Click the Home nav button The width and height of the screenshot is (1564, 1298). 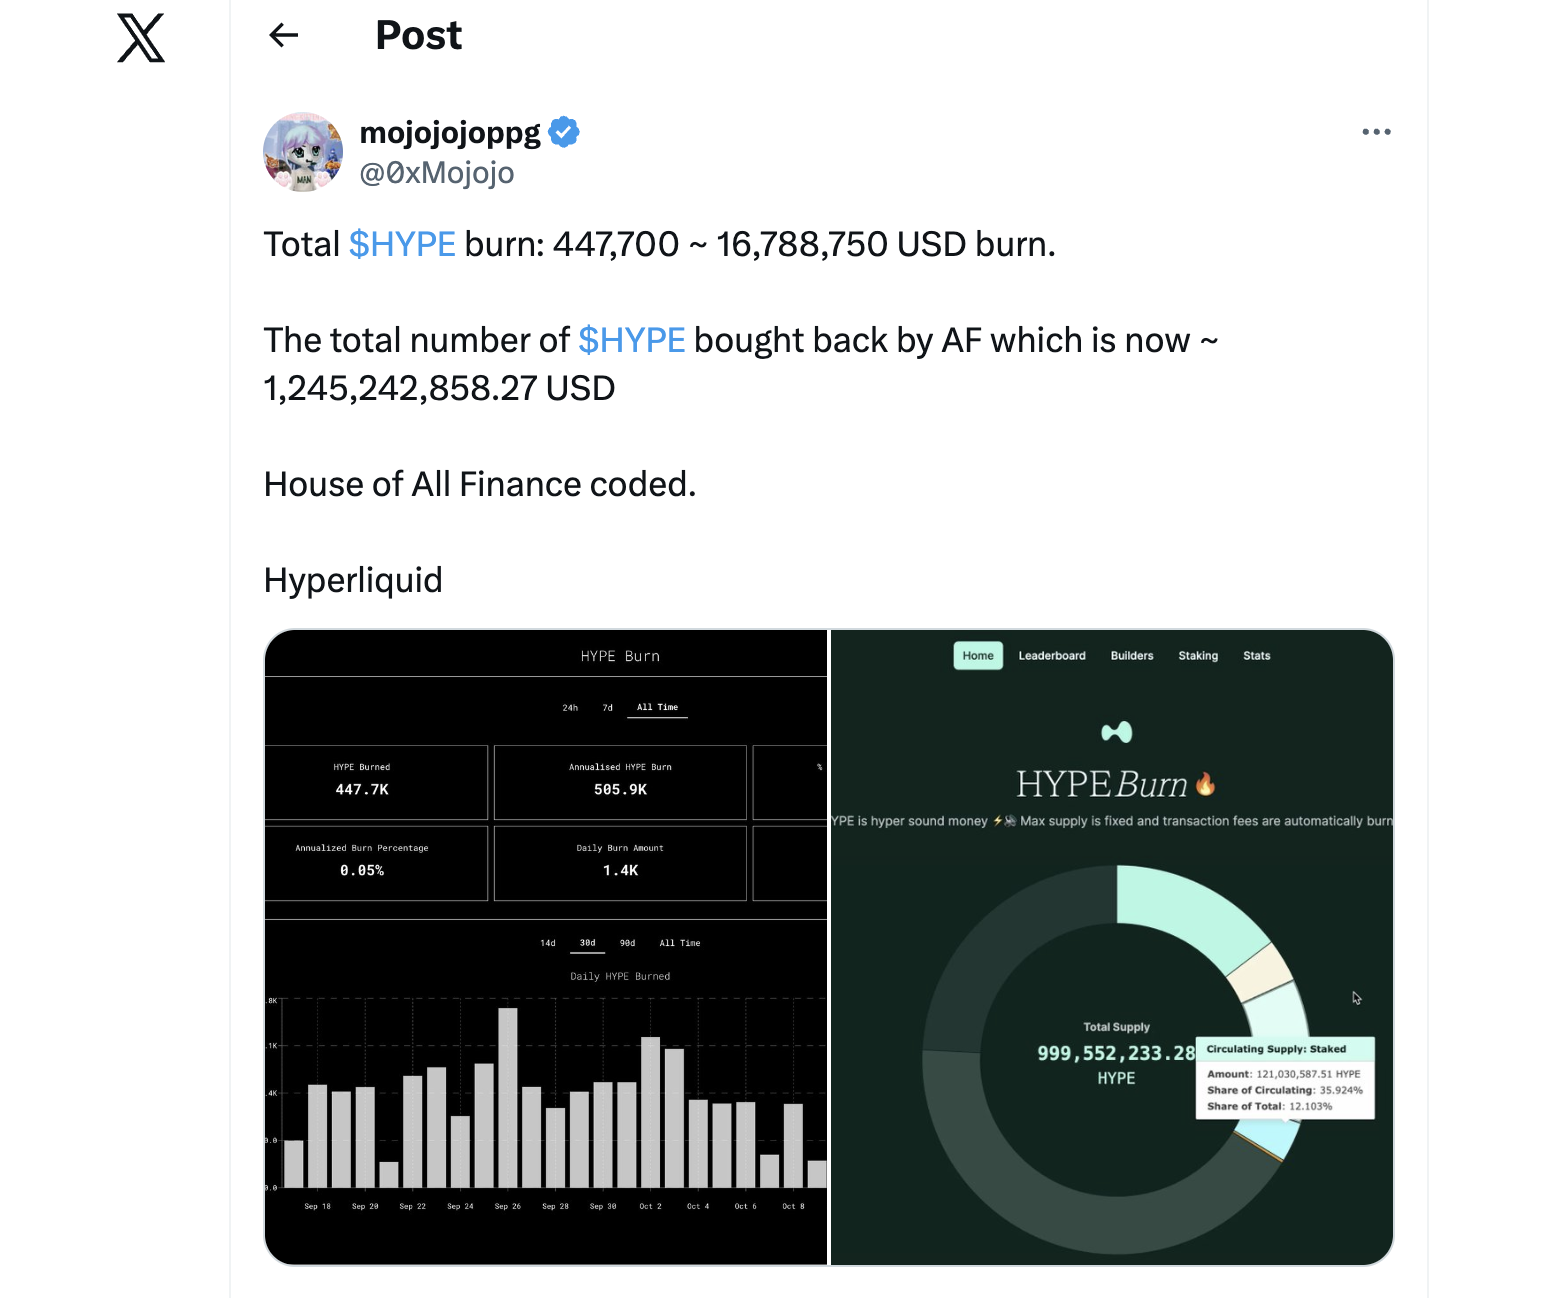tap(978, 656)
